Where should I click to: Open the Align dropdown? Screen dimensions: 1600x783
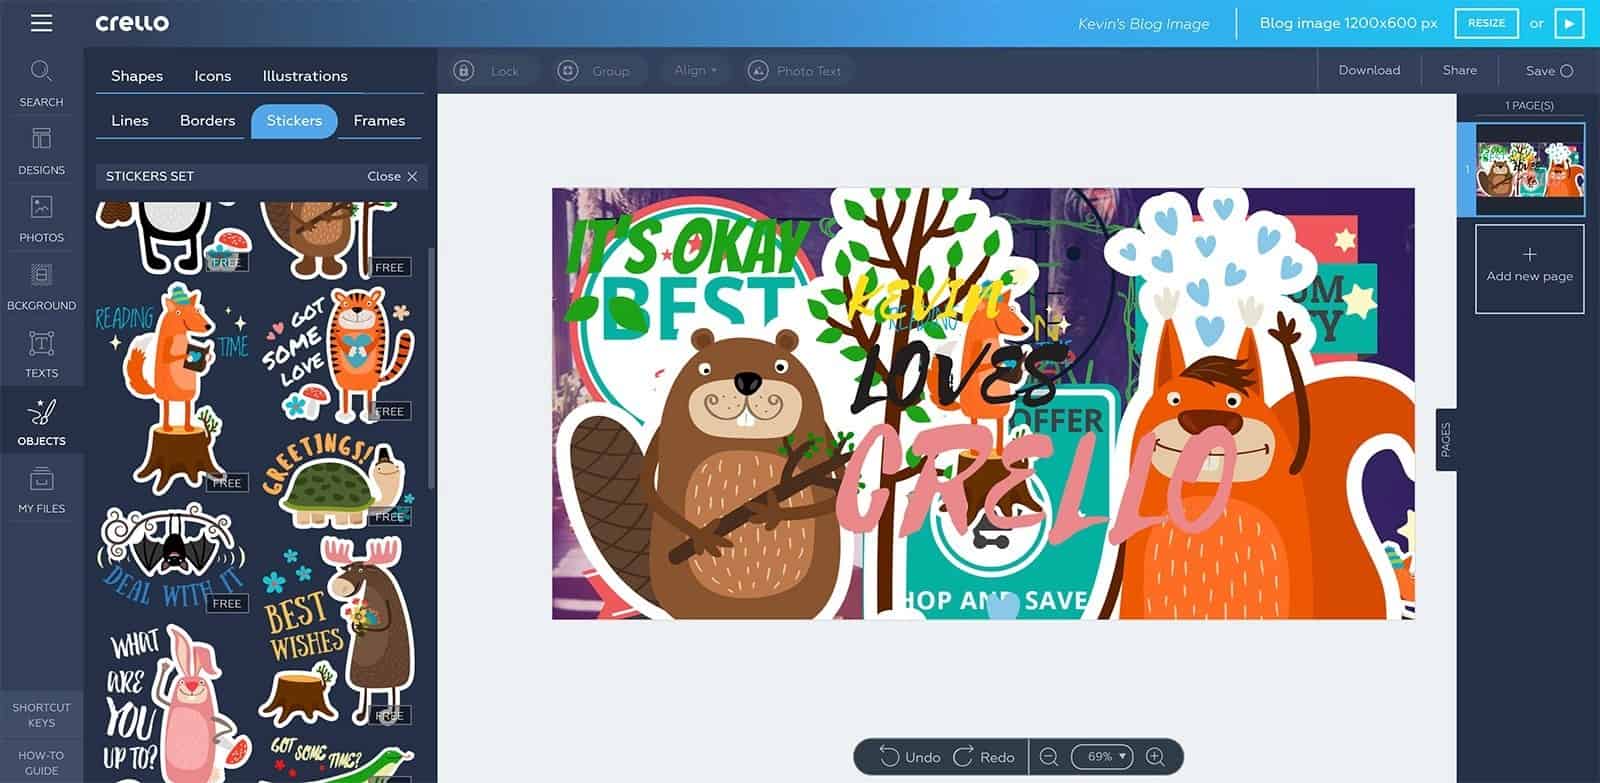[696, 70]
